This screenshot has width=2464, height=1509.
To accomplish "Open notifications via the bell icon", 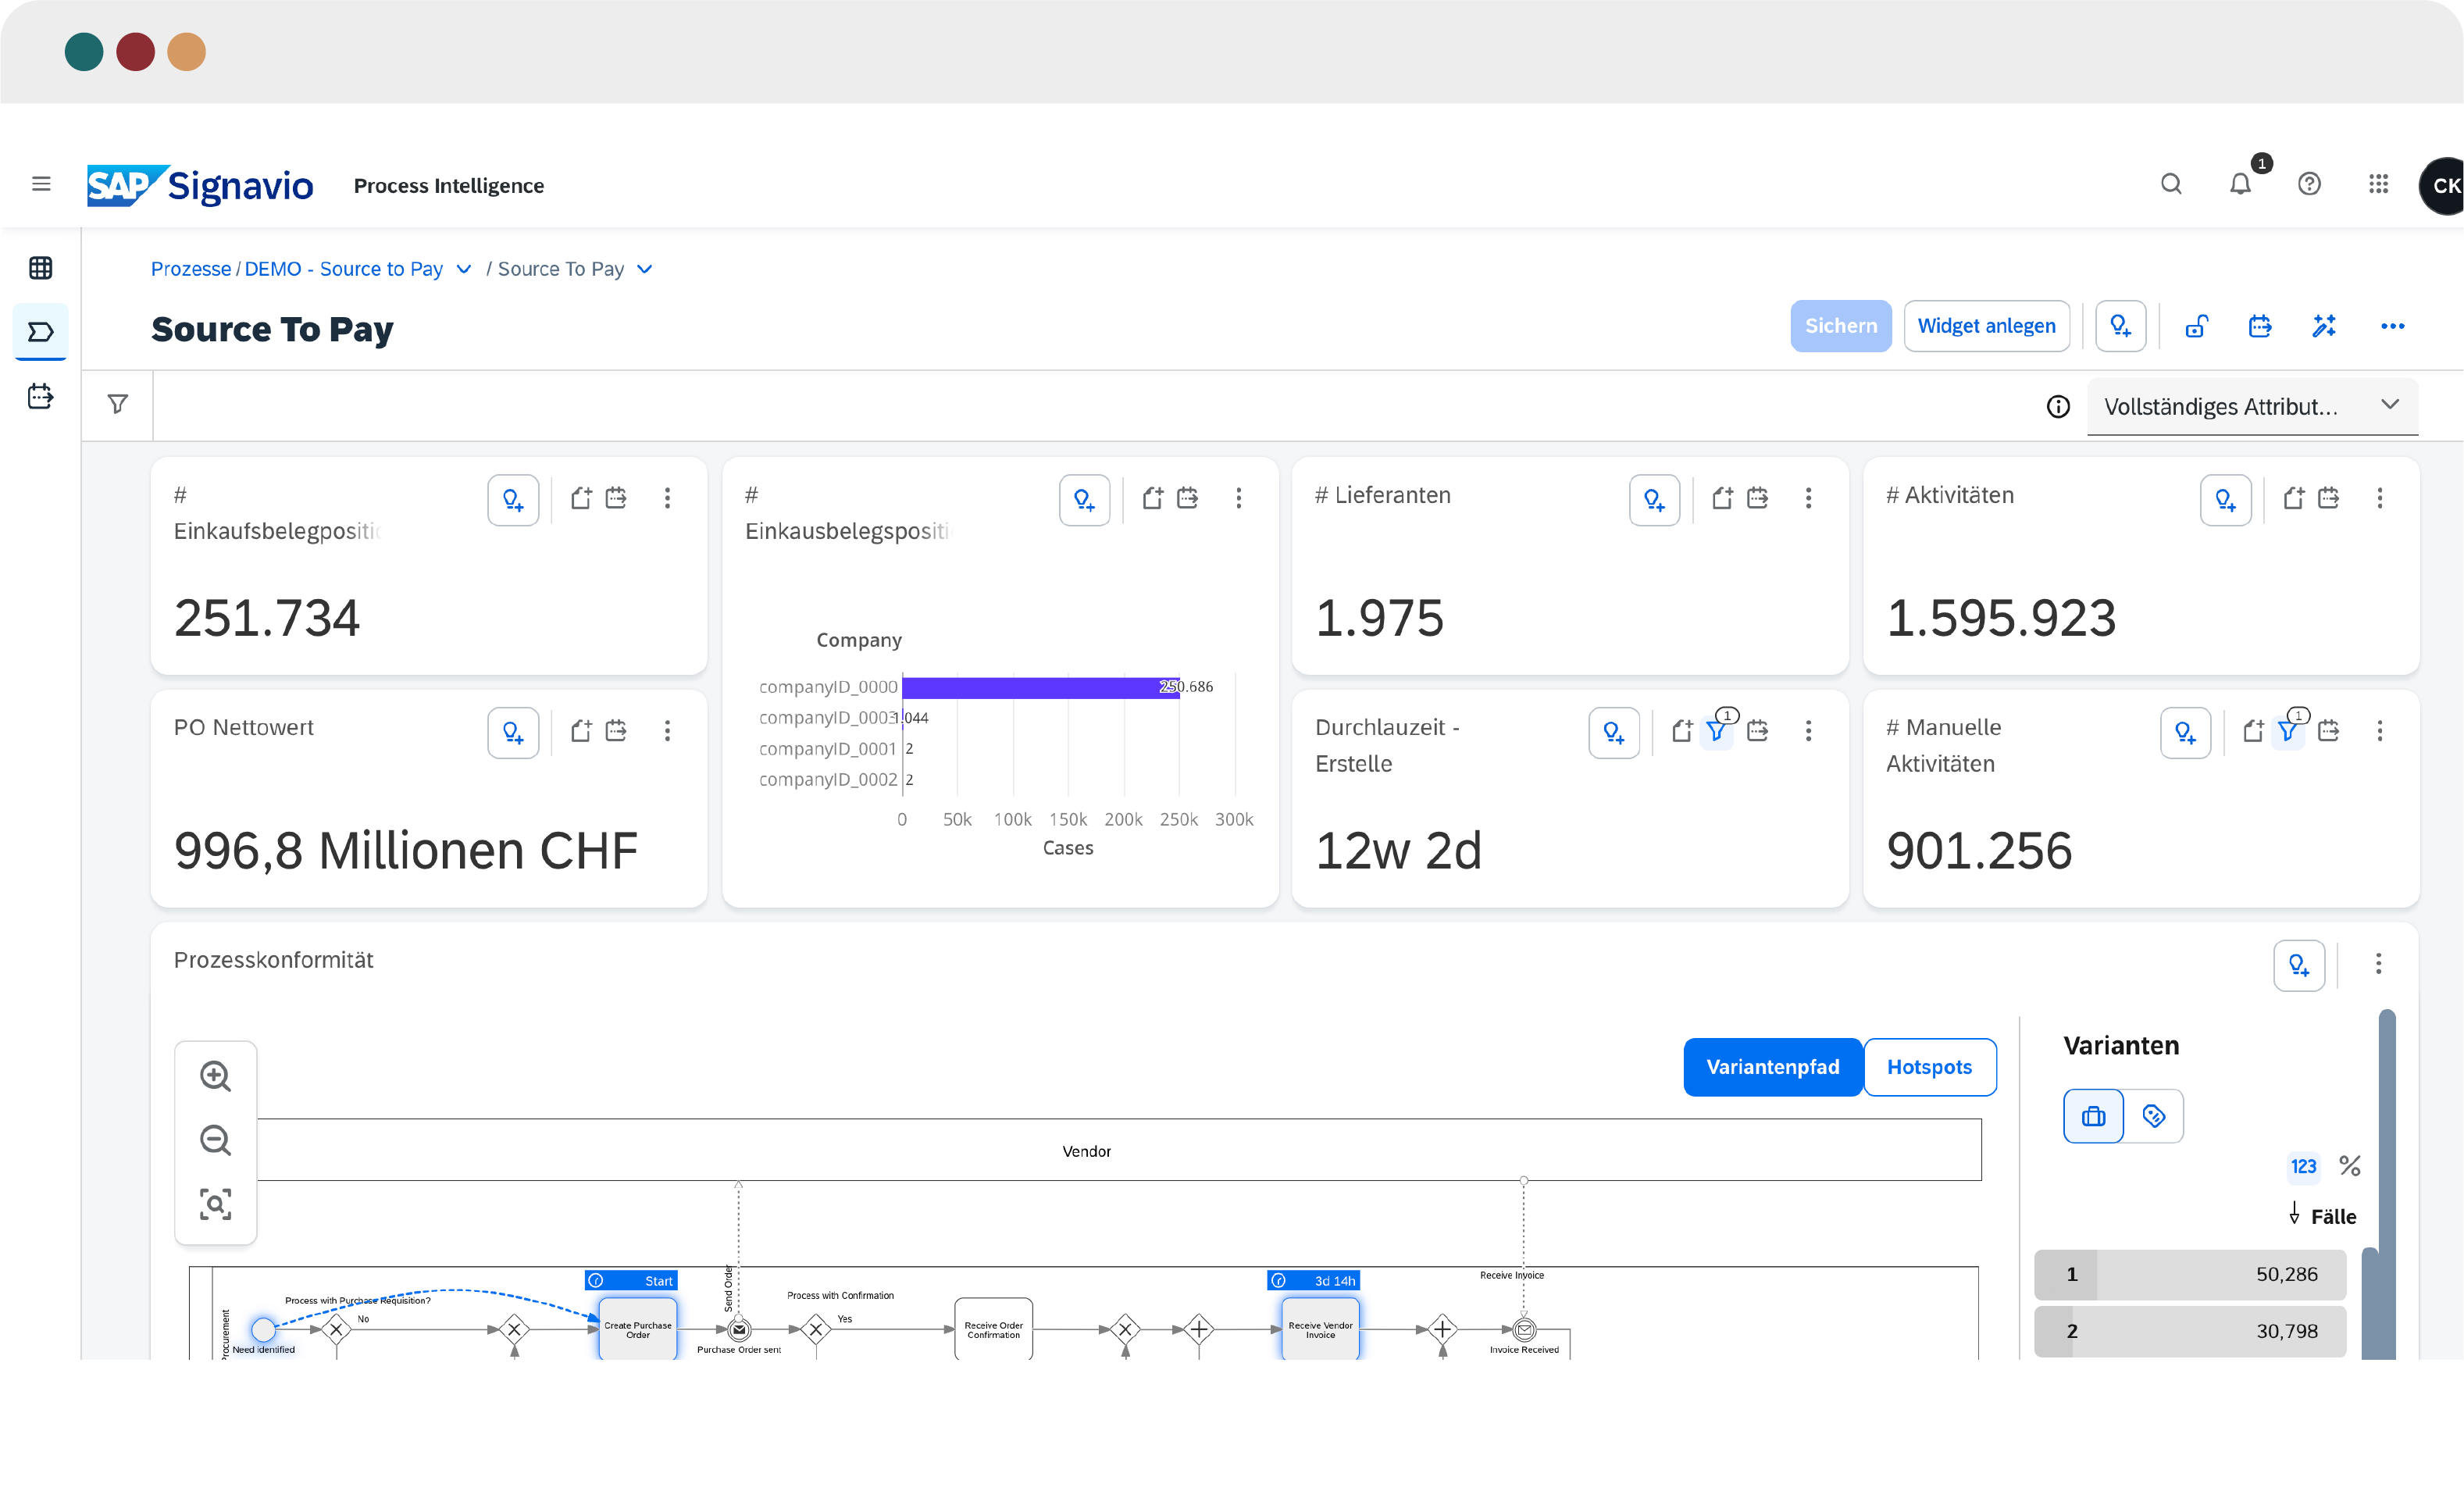I will point(2240,184).
